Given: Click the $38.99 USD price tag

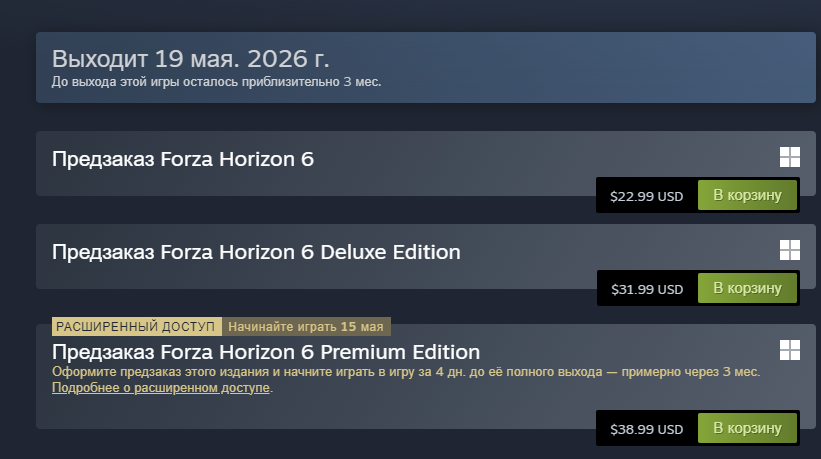Looking at the screenshot, I should pyautogui.click(x=646, y=428).
